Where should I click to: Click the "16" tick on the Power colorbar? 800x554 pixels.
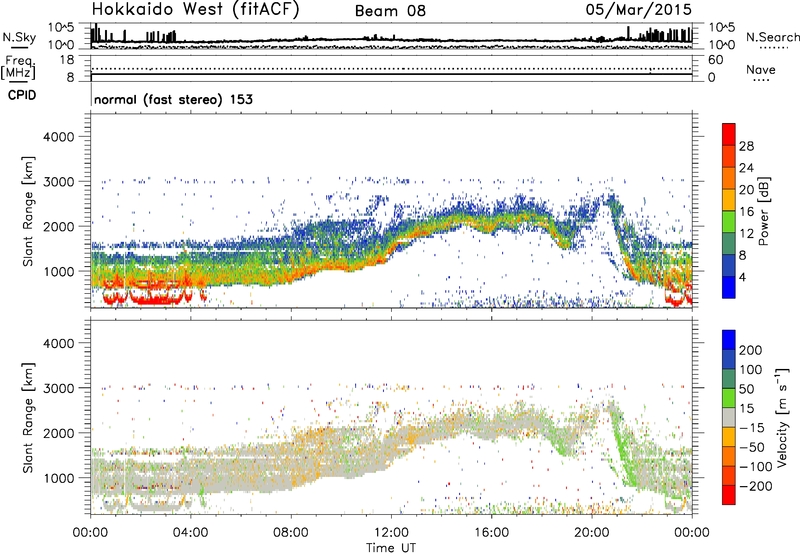[746, 212]
